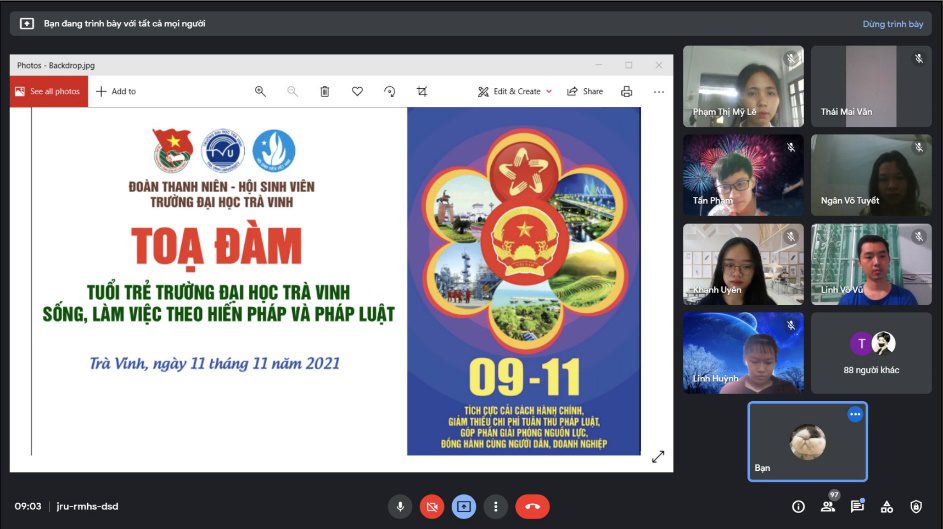Click the print icon in Photos
The image size is (943, 529).
tap(626, 91)
